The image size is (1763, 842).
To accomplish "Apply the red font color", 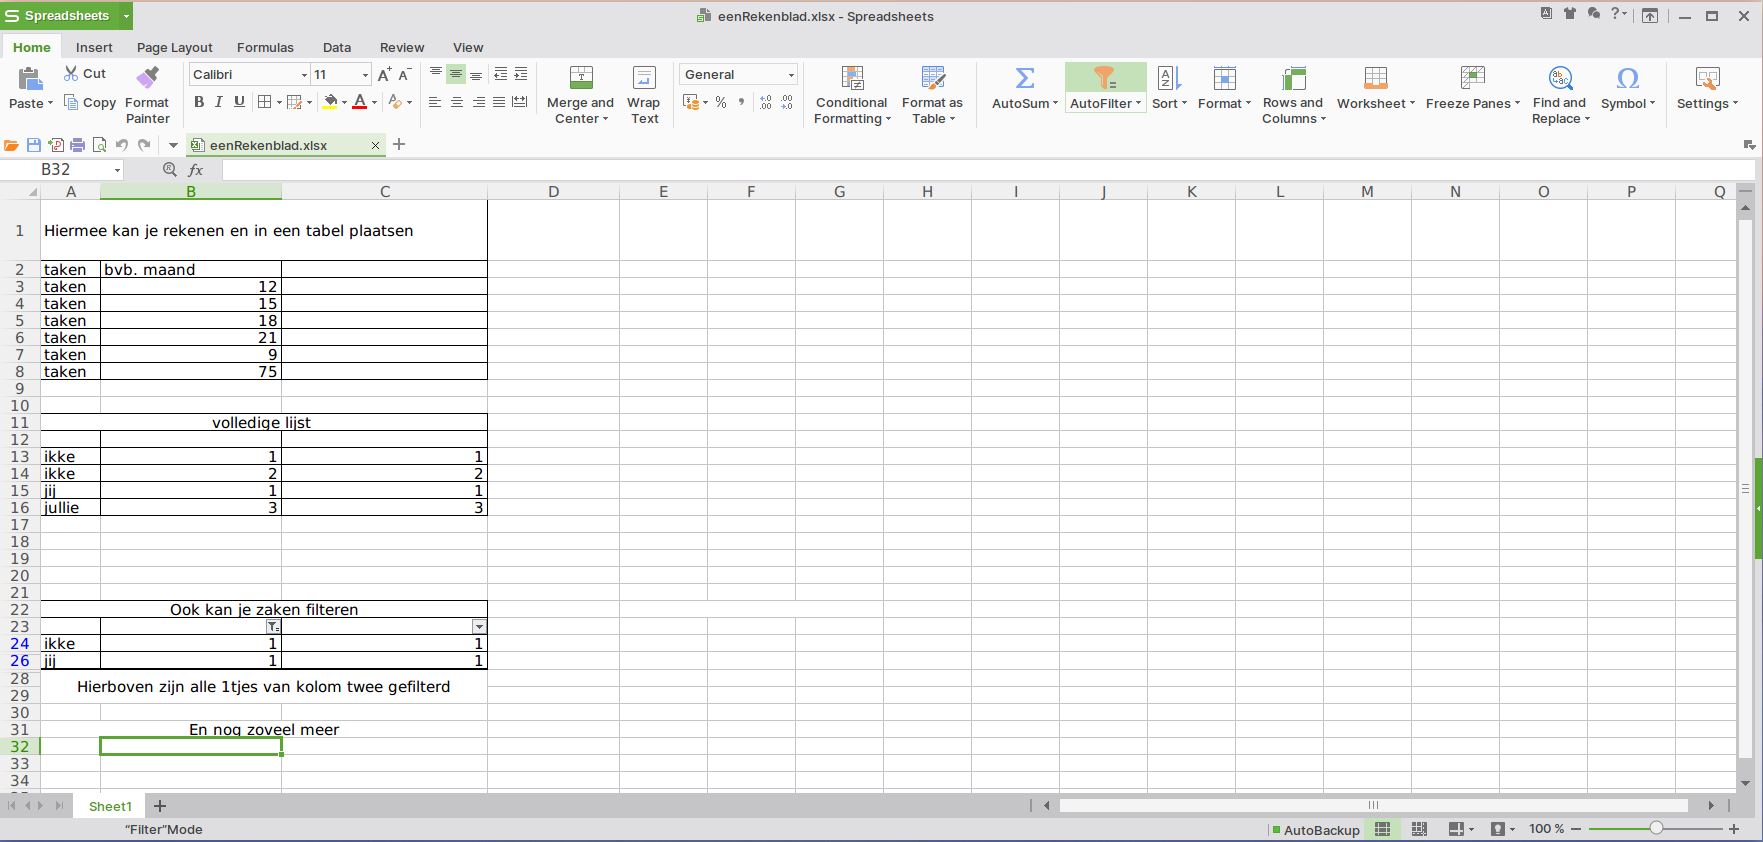I will 360,102.
